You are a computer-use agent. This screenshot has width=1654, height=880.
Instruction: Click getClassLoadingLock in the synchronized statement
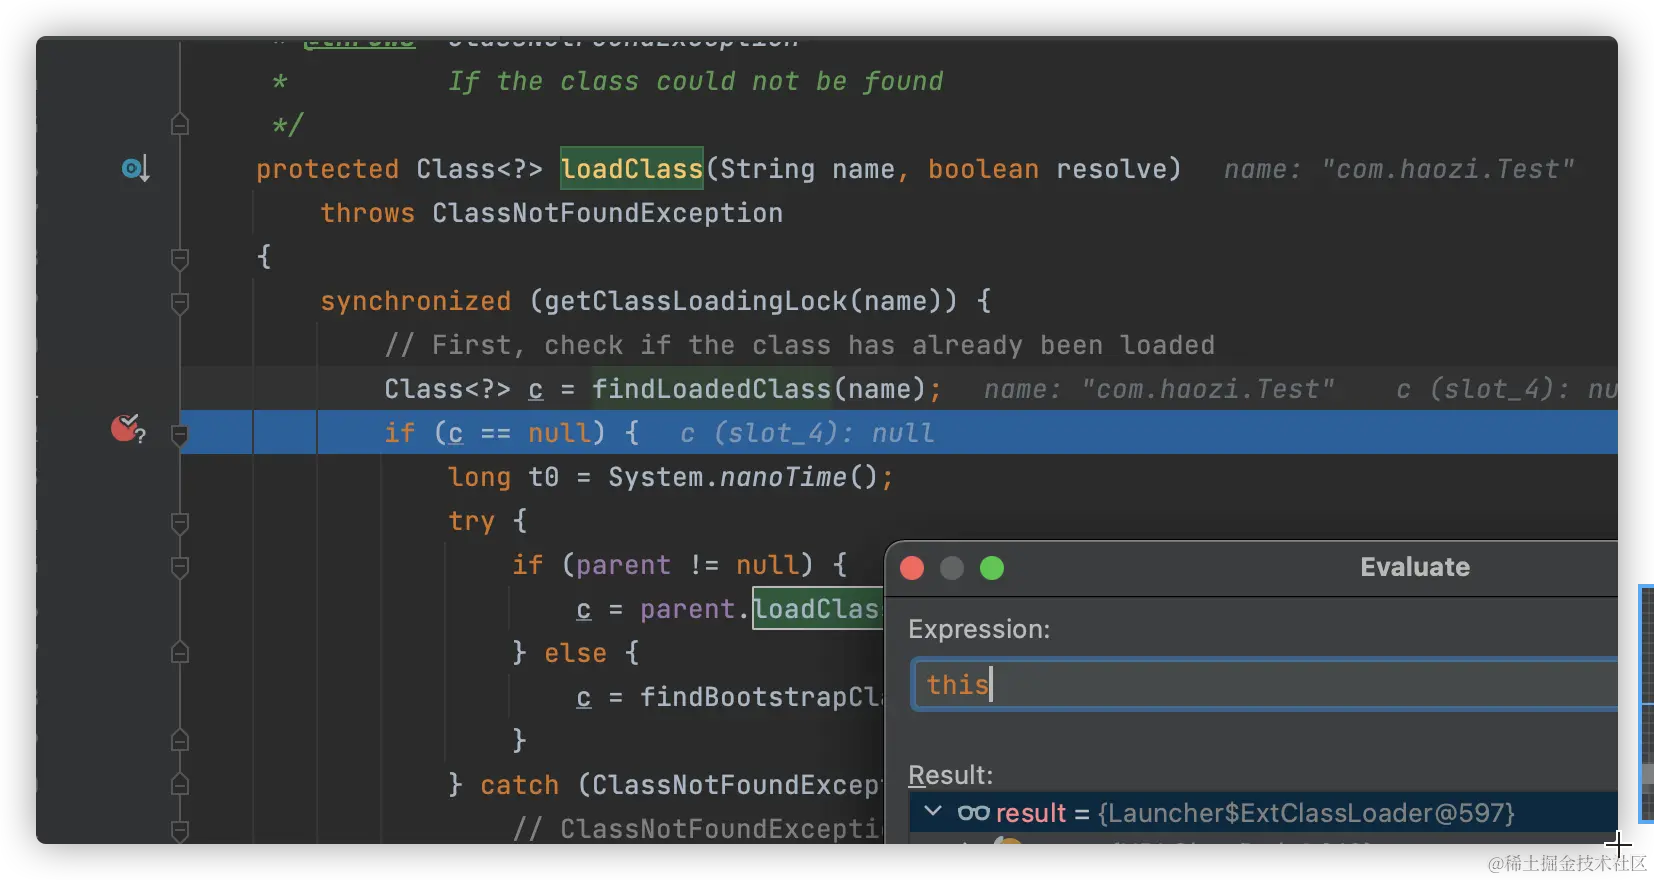tap(695, 301)
